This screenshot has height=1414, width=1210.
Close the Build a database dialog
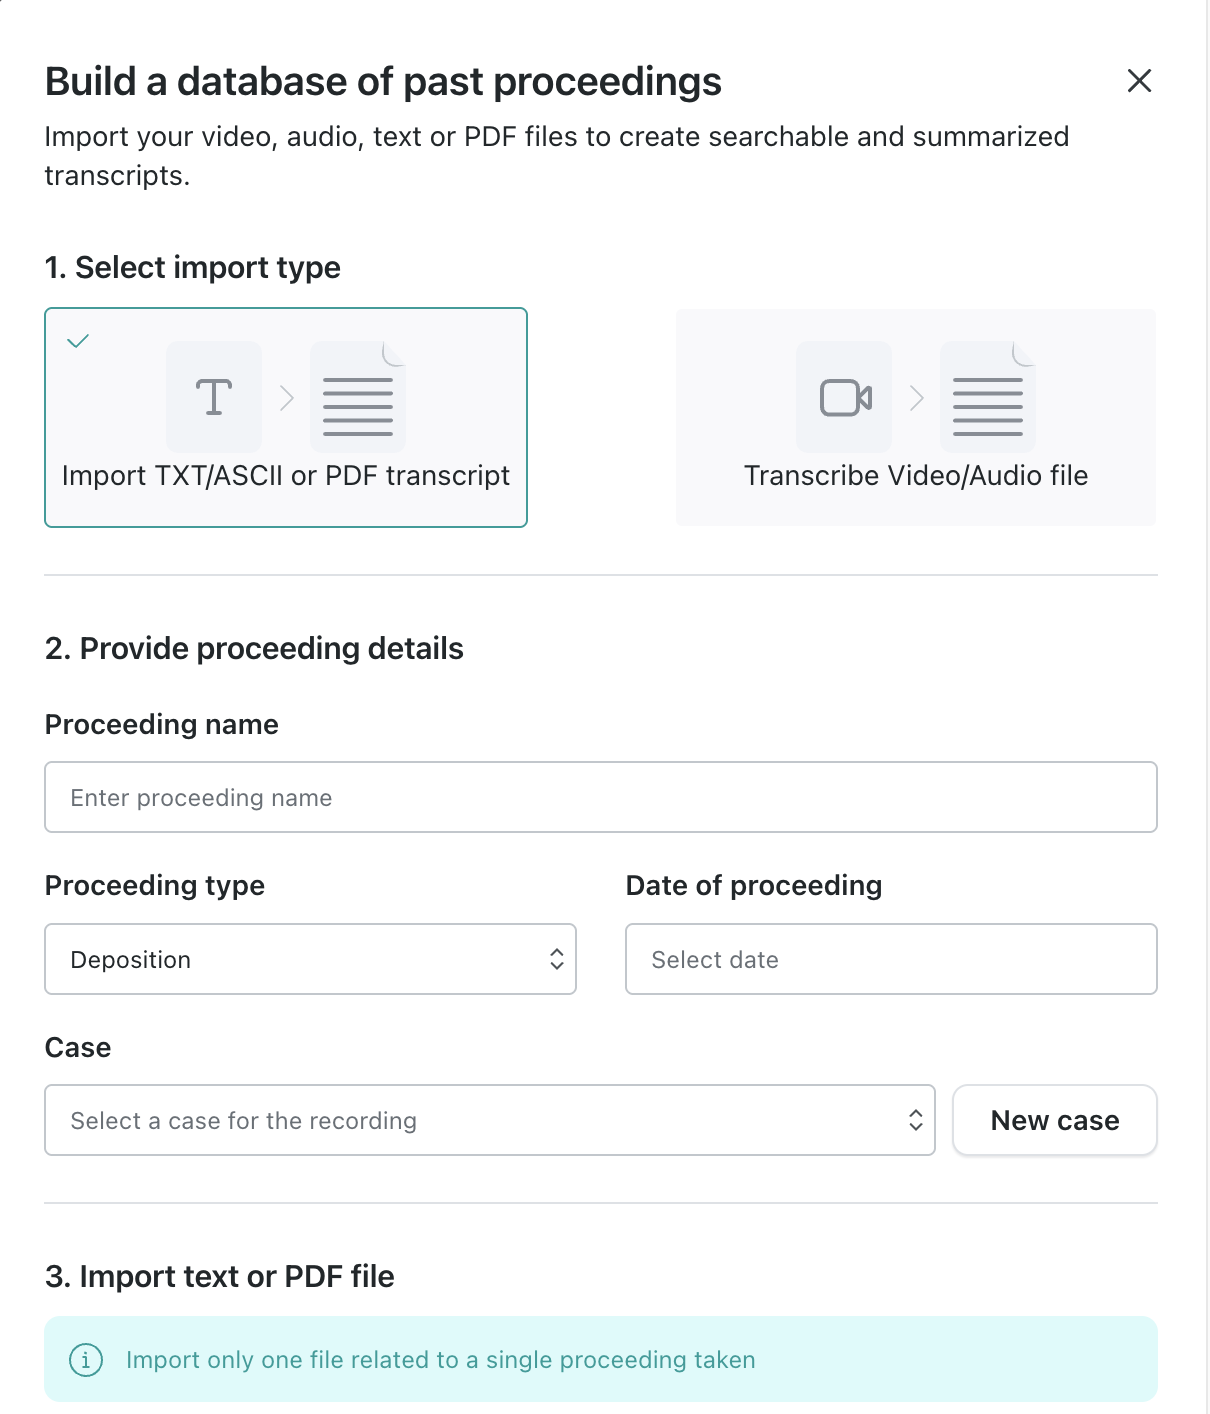click(1139, 81)
